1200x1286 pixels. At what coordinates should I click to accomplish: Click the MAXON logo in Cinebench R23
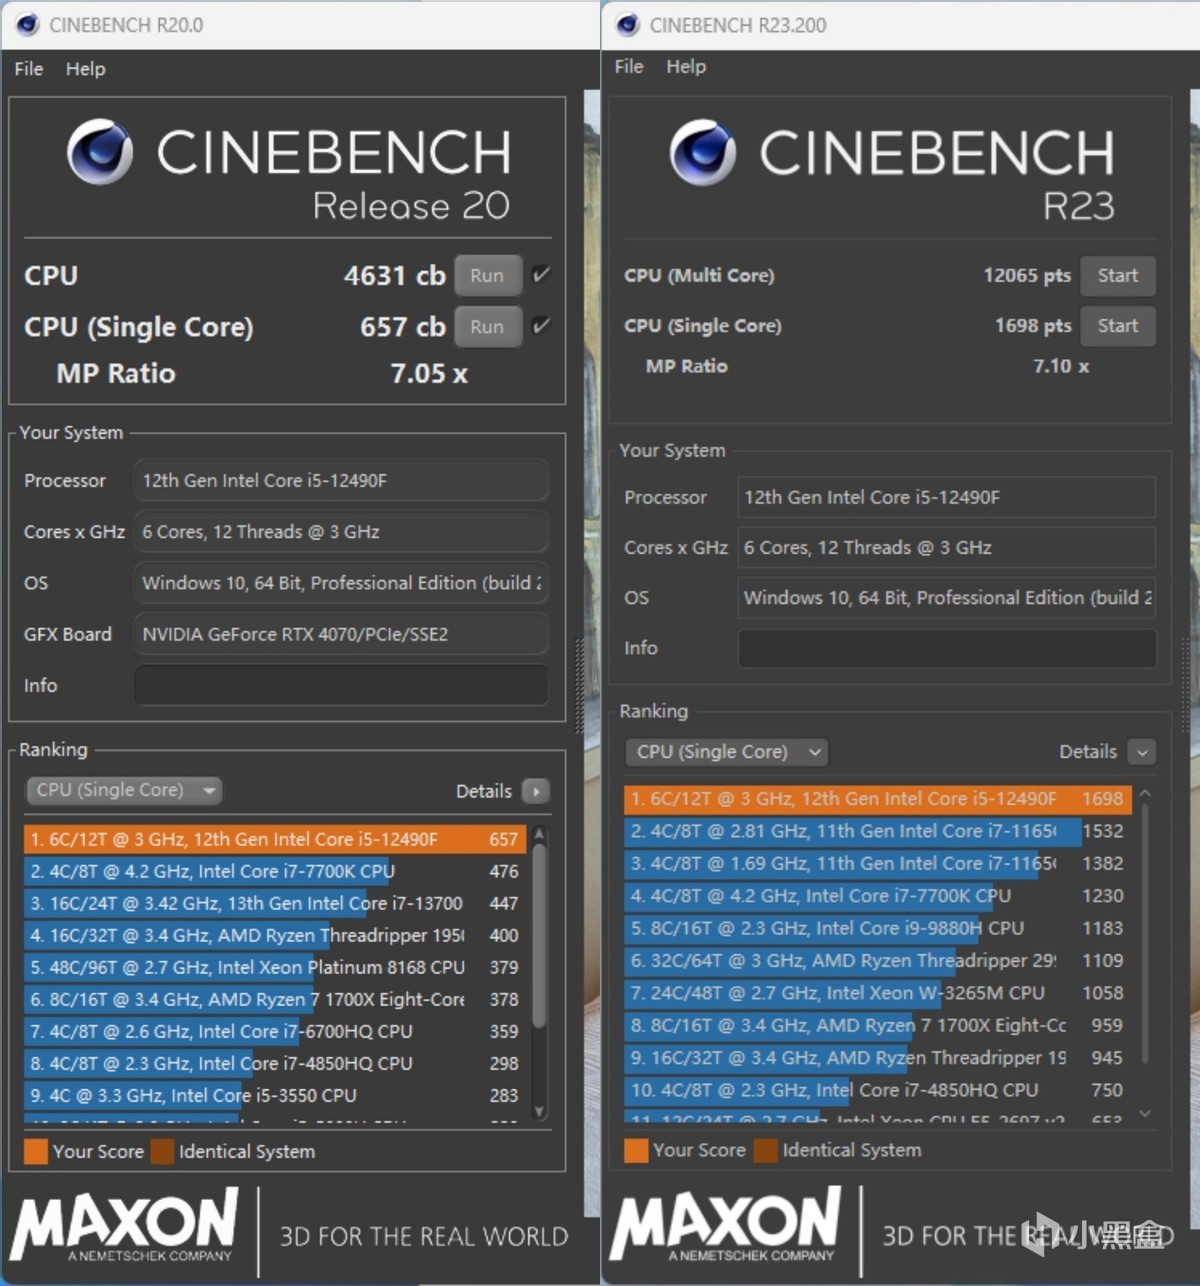[x=726, y=1225]
